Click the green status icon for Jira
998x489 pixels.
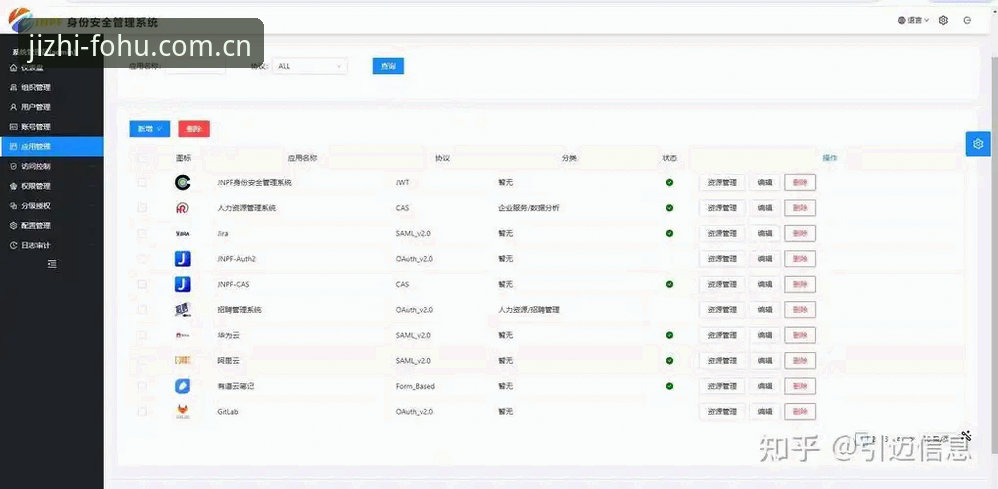[x=670, y=234]
